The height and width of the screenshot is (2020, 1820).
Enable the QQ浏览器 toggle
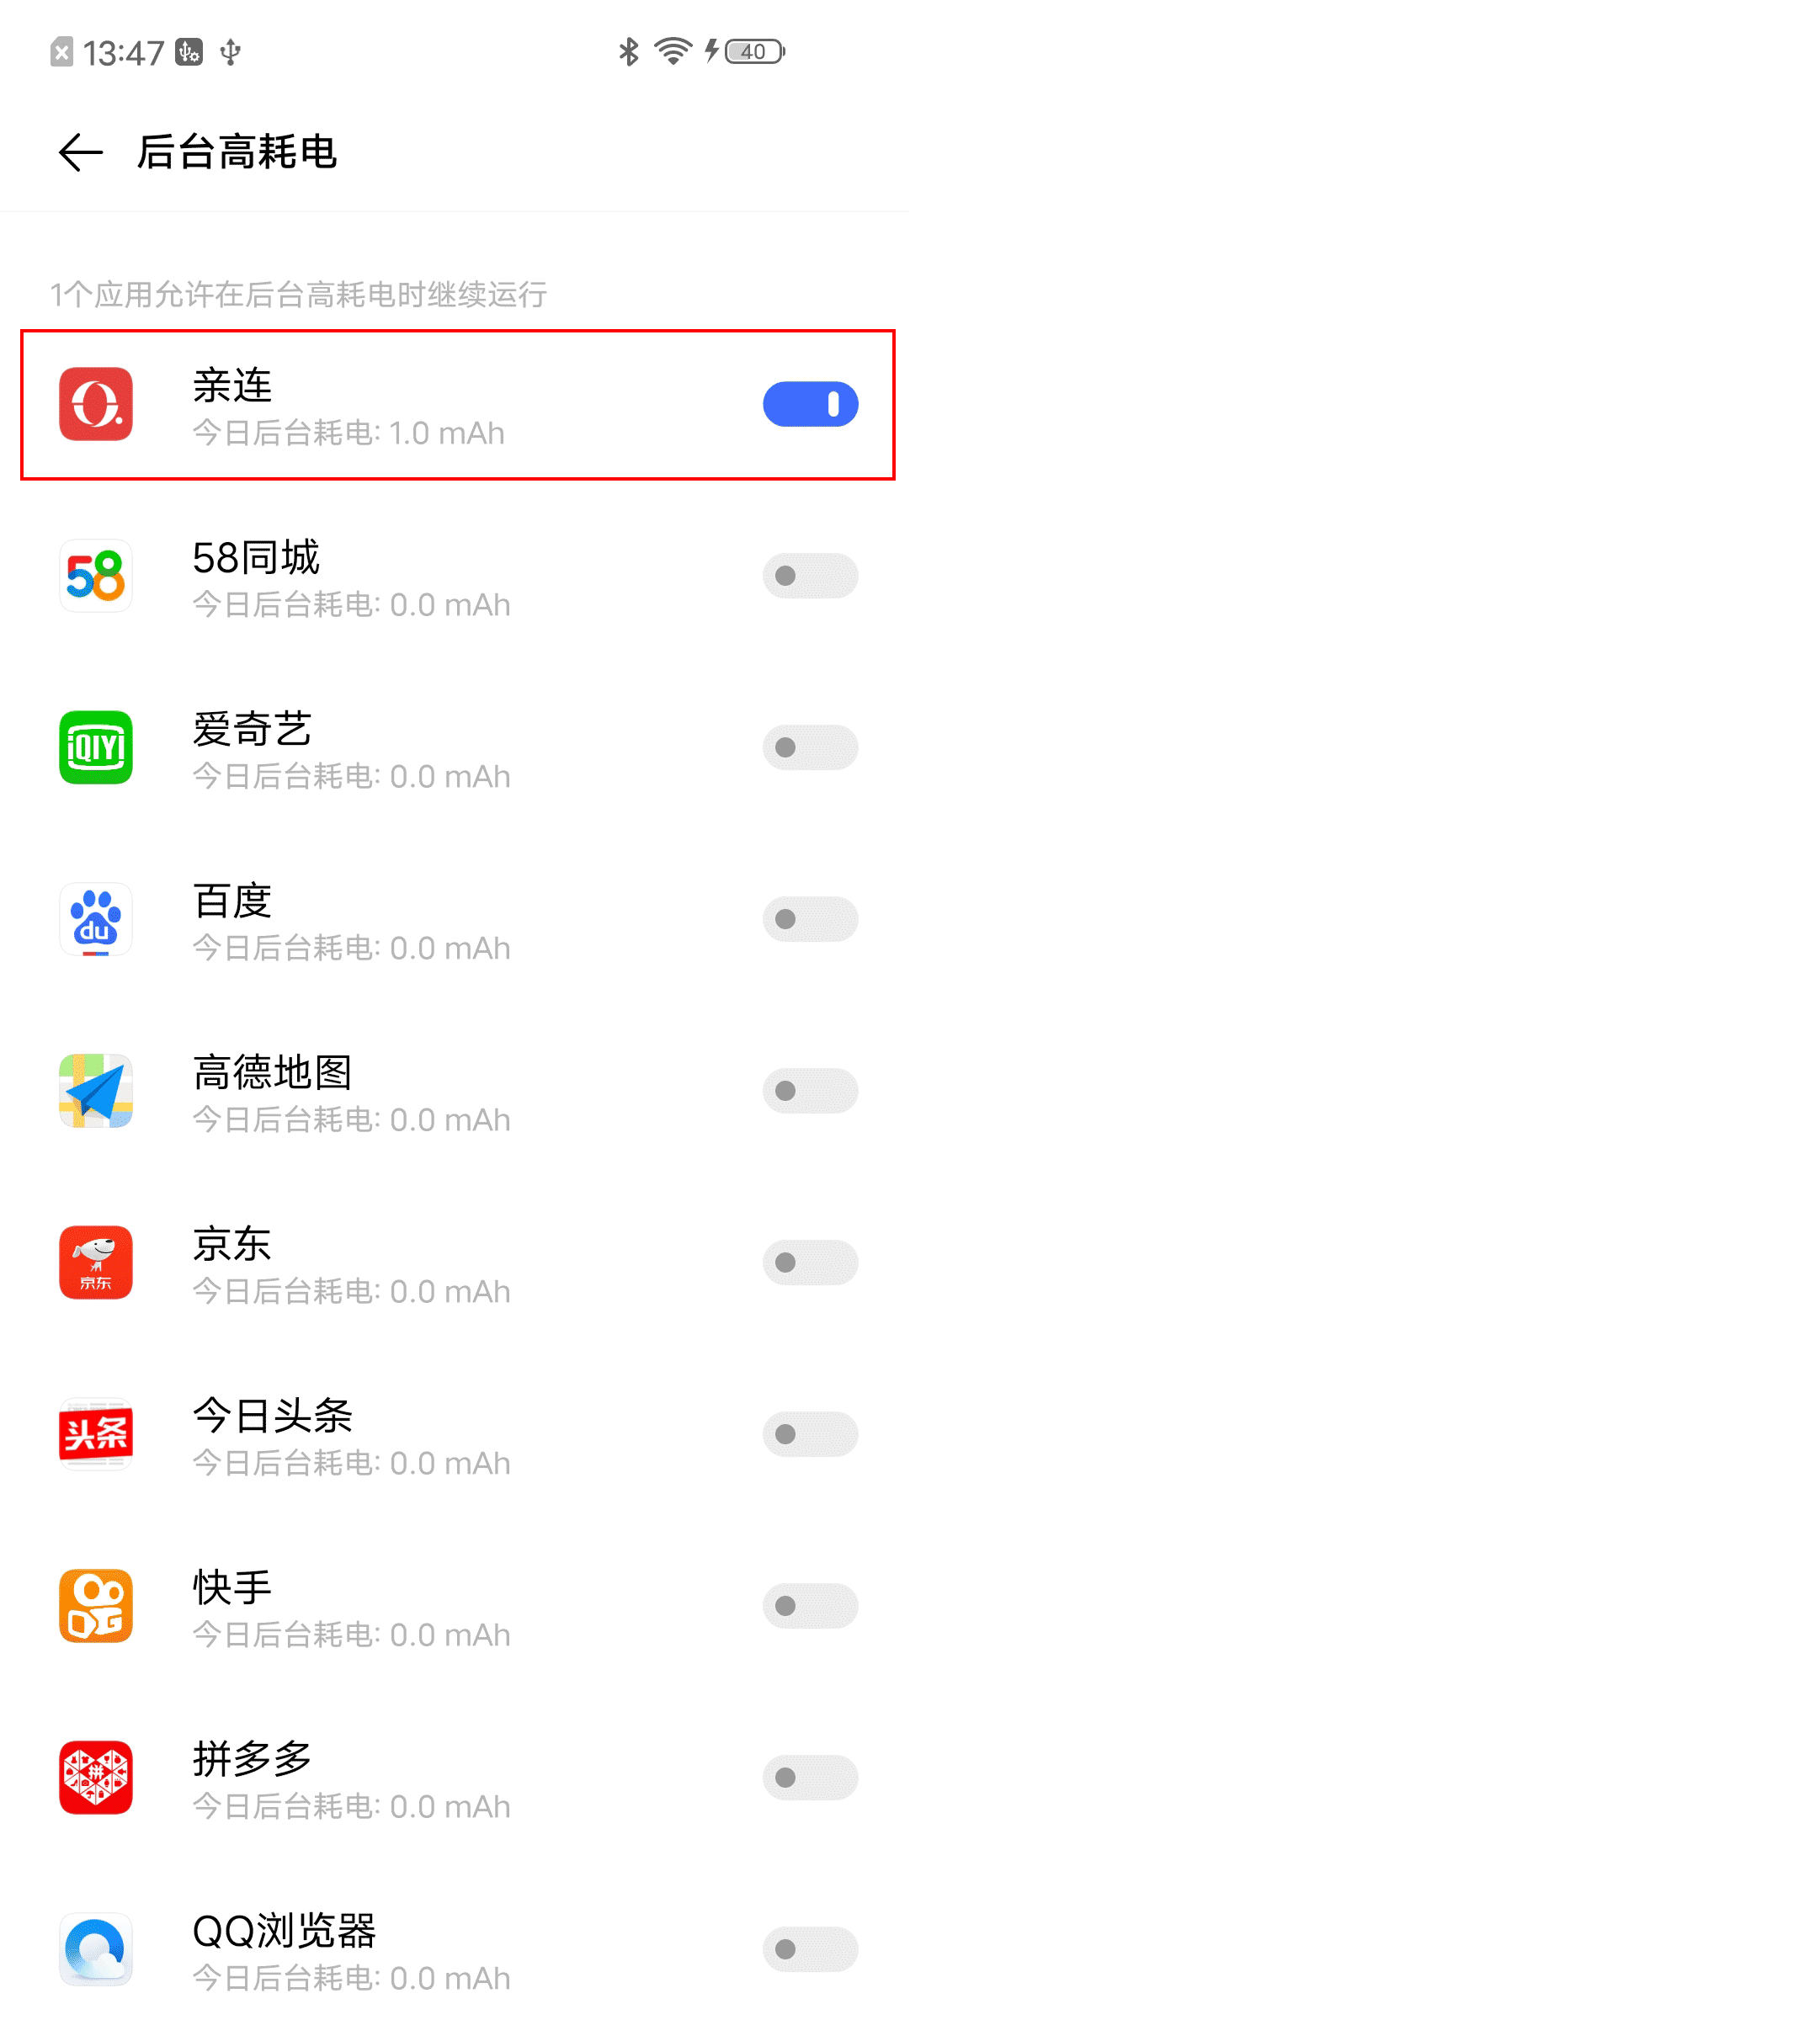point(810,1949)
